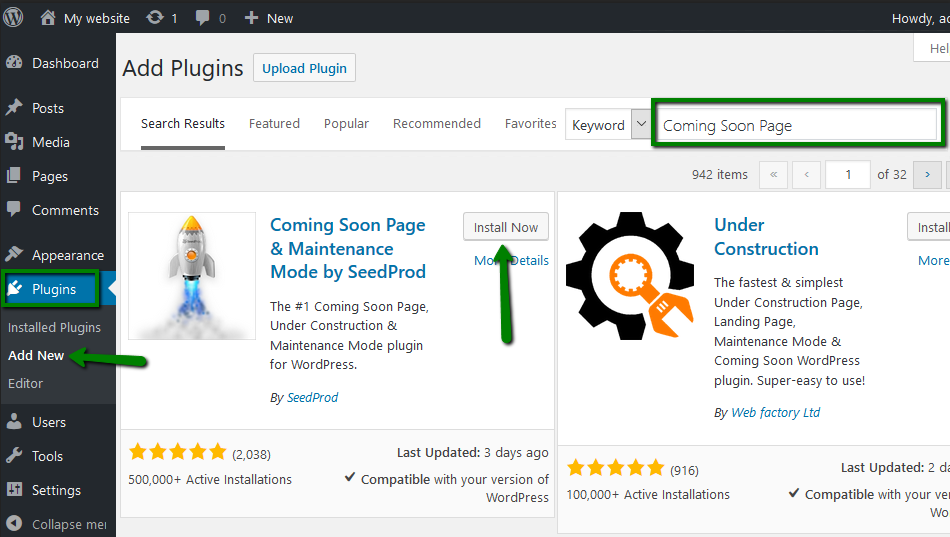Click the current page number field
950x537 pixels.
pyautogui.click(x=848, y=175)
